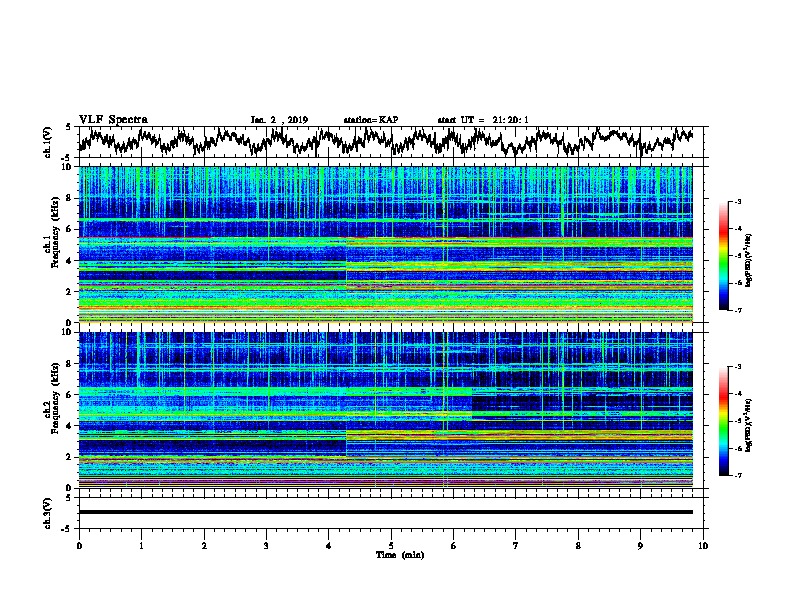The height and width of the screenshot is (612, 792).
Task: Click the ch.2 spectrogram plot
Action: click(385, 410)
